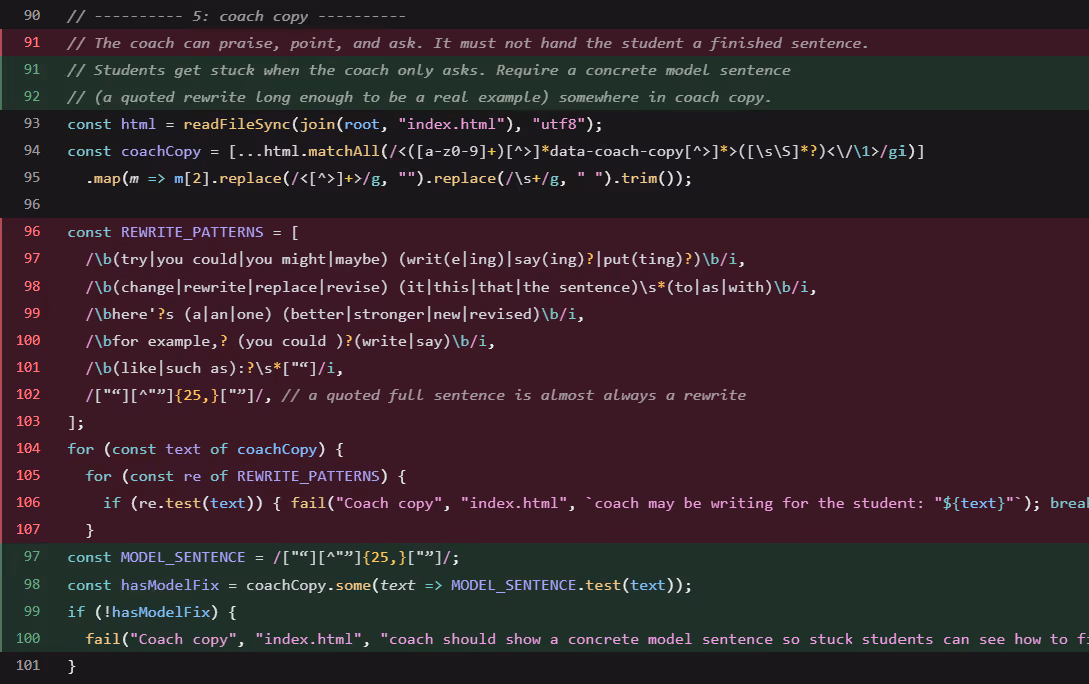Click "for (const text of coachCopy) {"
Screen dimensions: 1089x684
click(206, 449)
